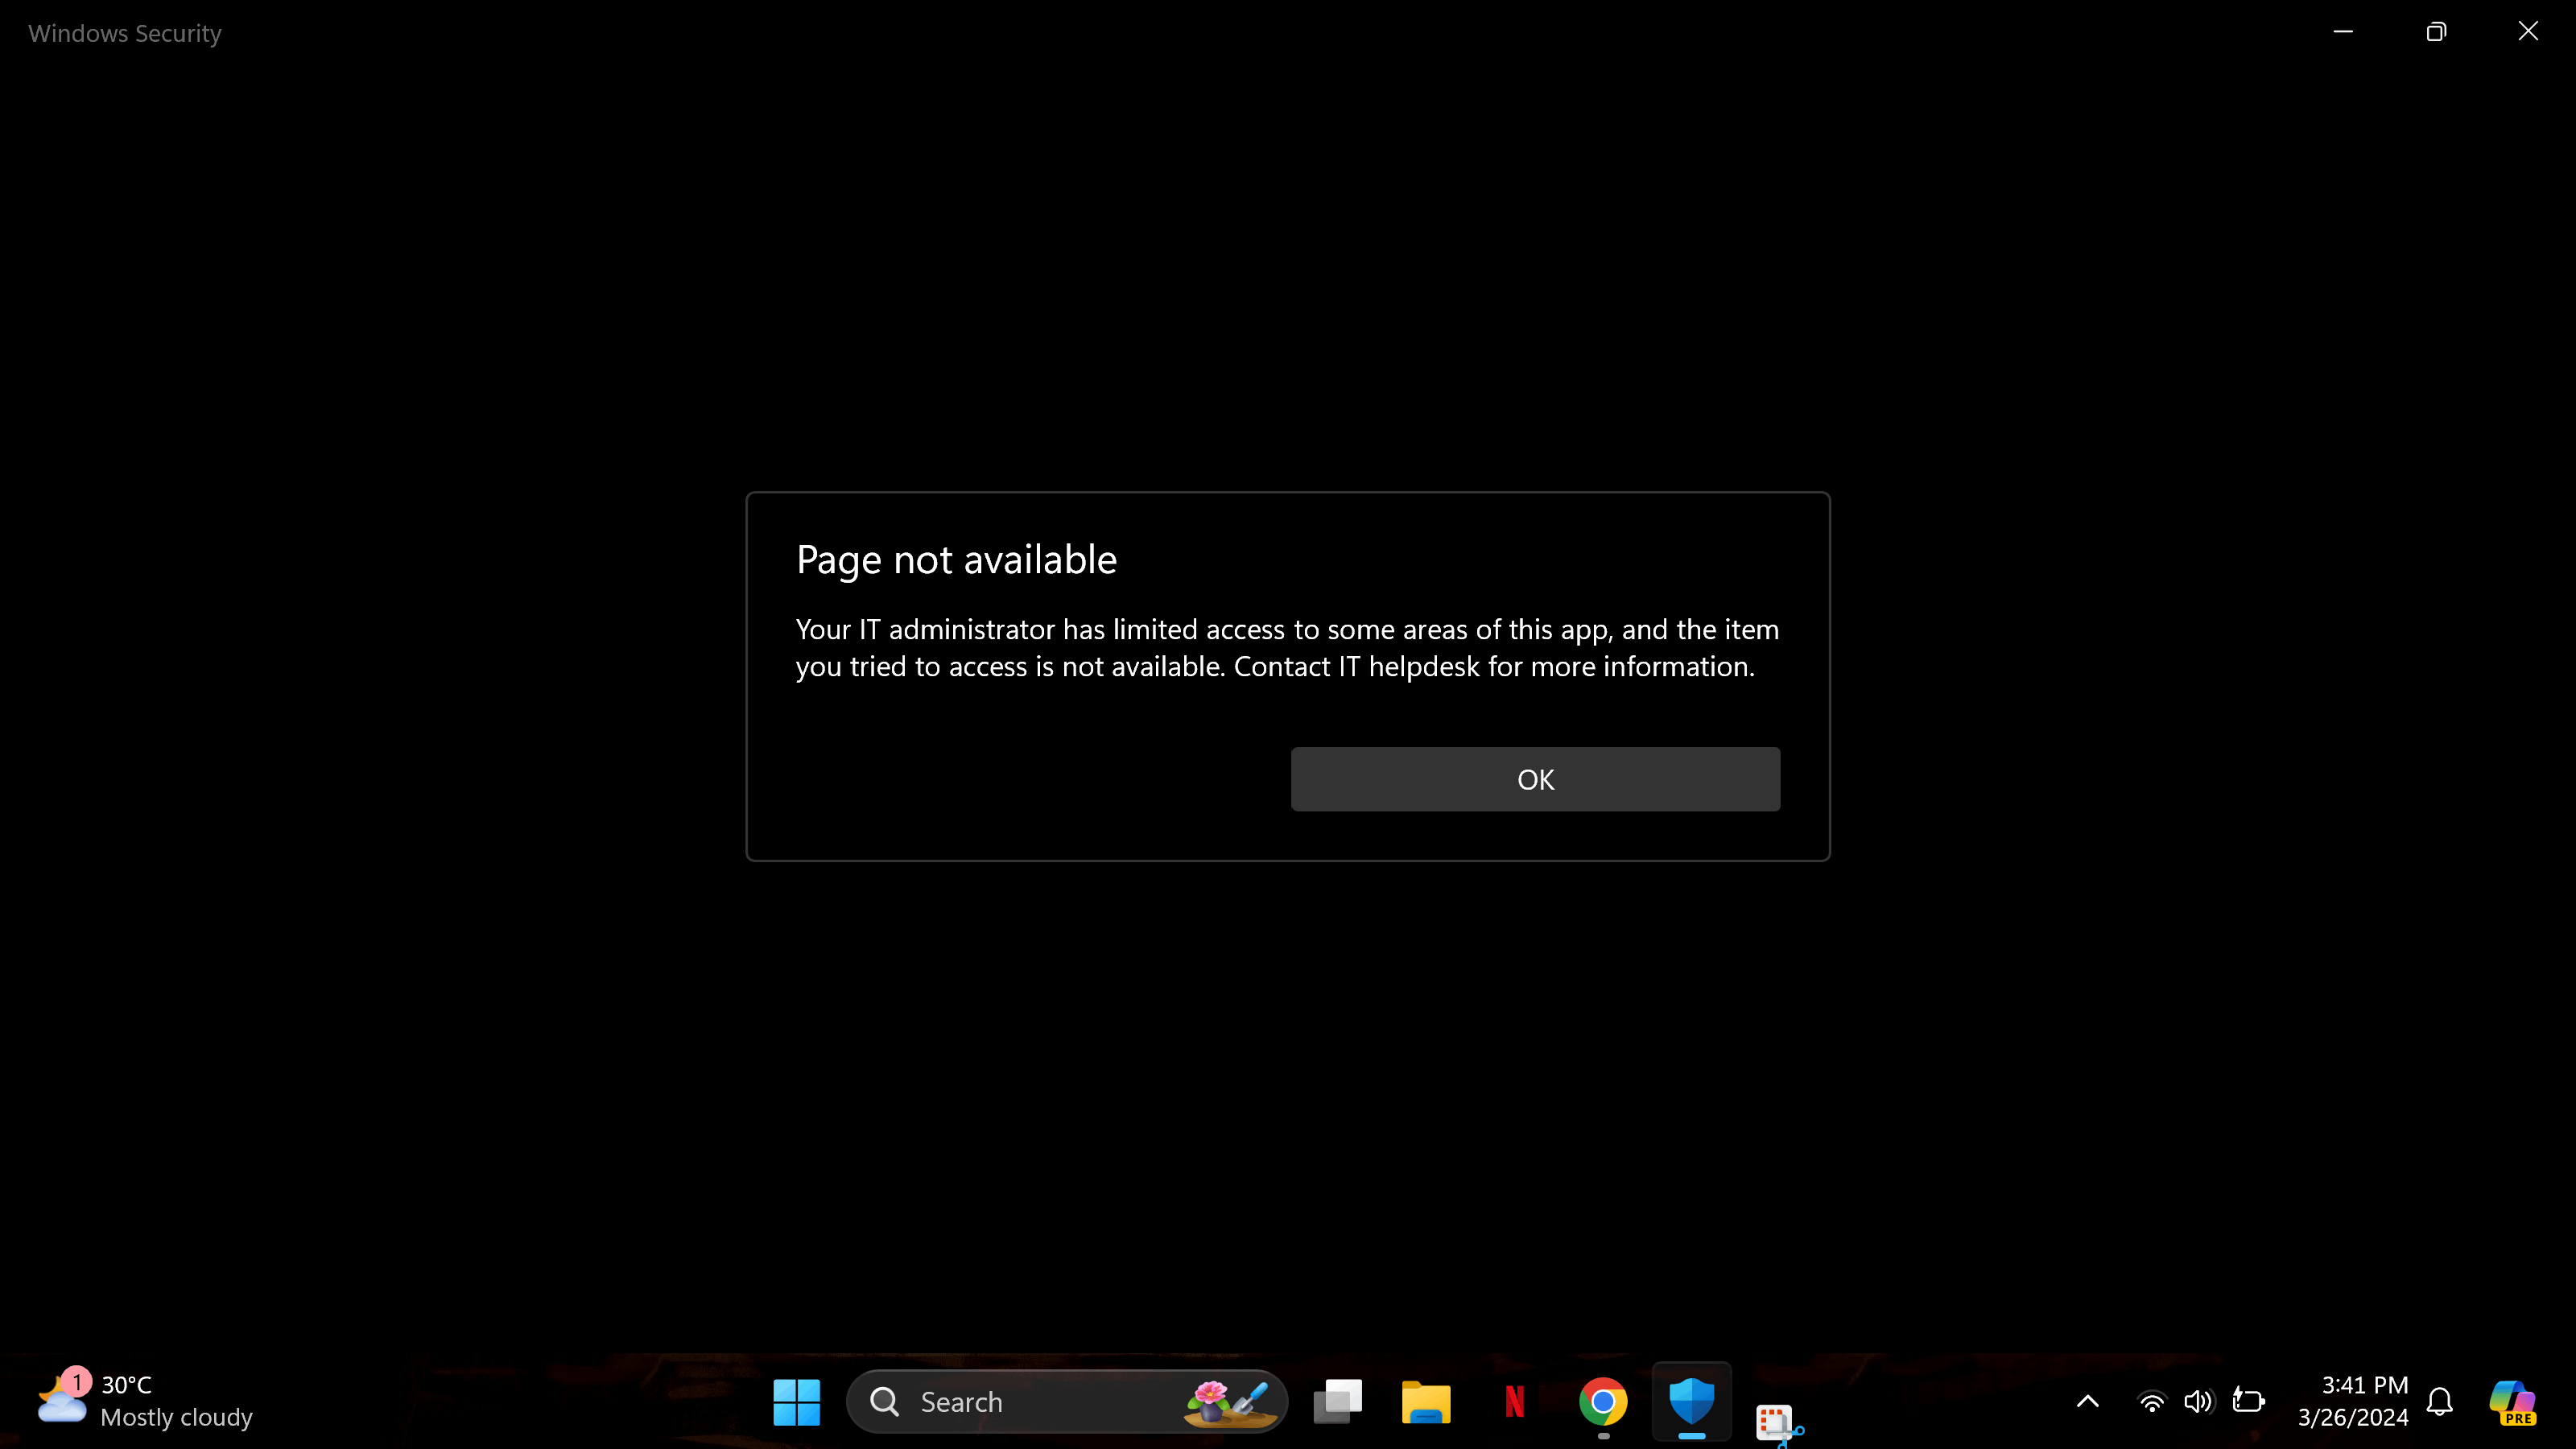Open the notifications bell
This screenshot has width=2576, height=1449.
click(2440, 1402)
